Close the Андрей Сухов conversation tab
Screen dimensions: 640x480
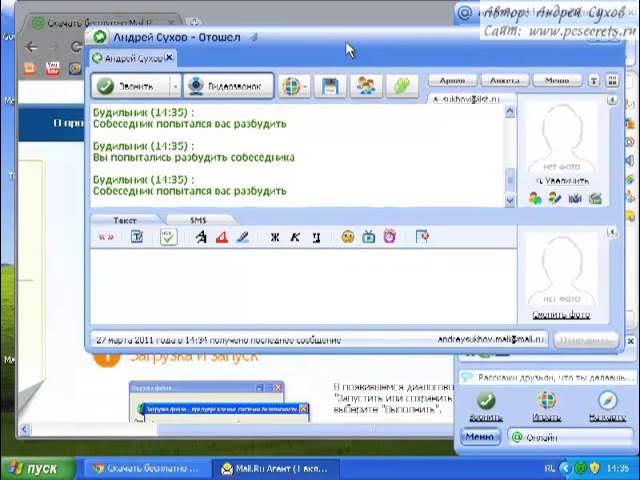169,58
